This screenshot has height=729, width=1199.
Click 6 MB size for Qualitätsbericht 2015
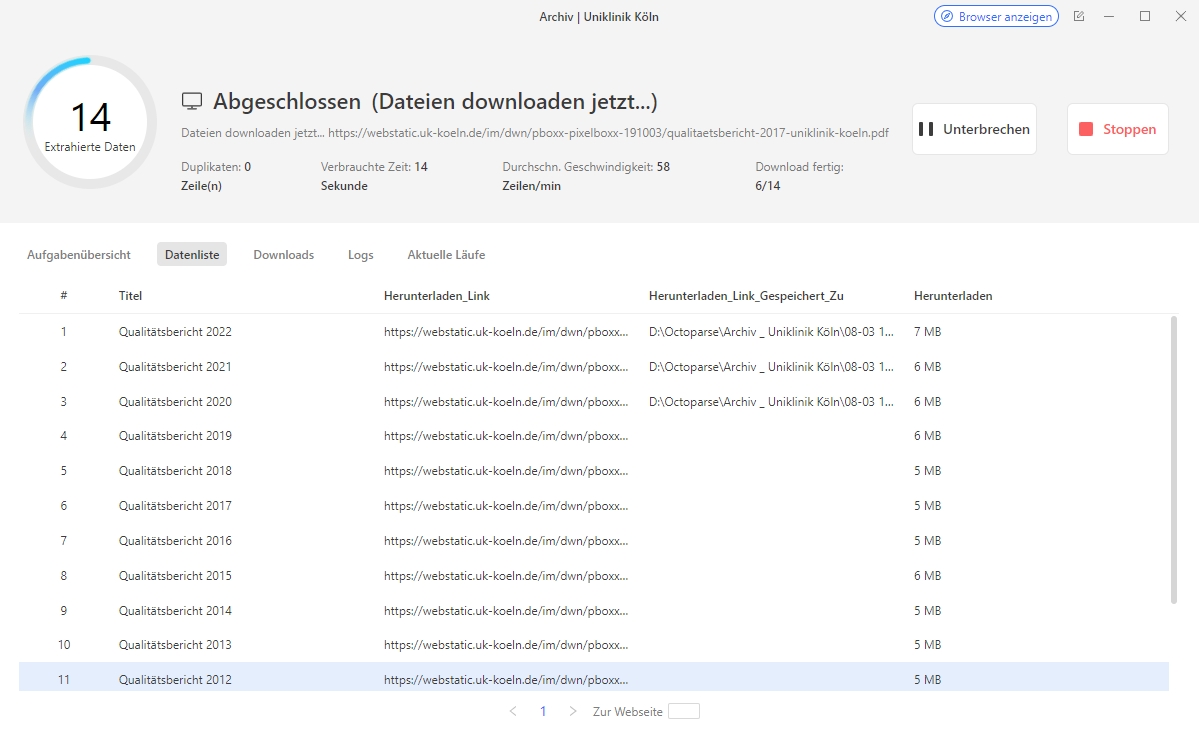(x=928, y=576)
